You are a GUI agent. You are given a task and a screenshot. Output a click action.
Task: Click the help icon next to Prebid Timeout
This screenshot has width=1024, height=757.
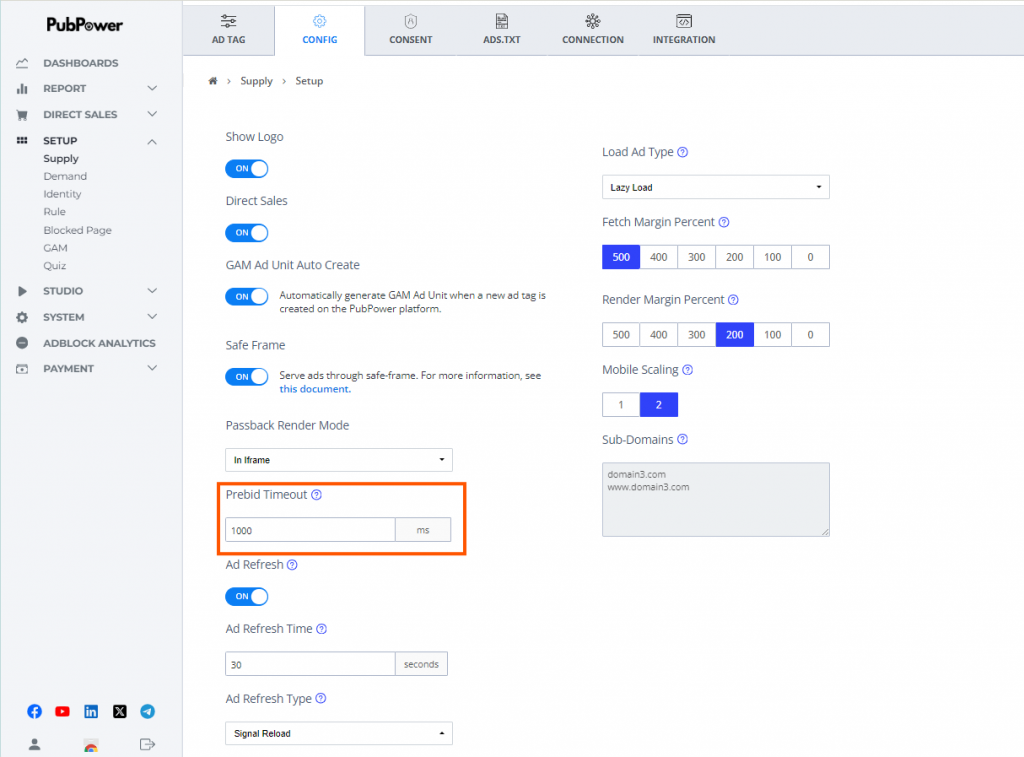click(x=316, y=495)
